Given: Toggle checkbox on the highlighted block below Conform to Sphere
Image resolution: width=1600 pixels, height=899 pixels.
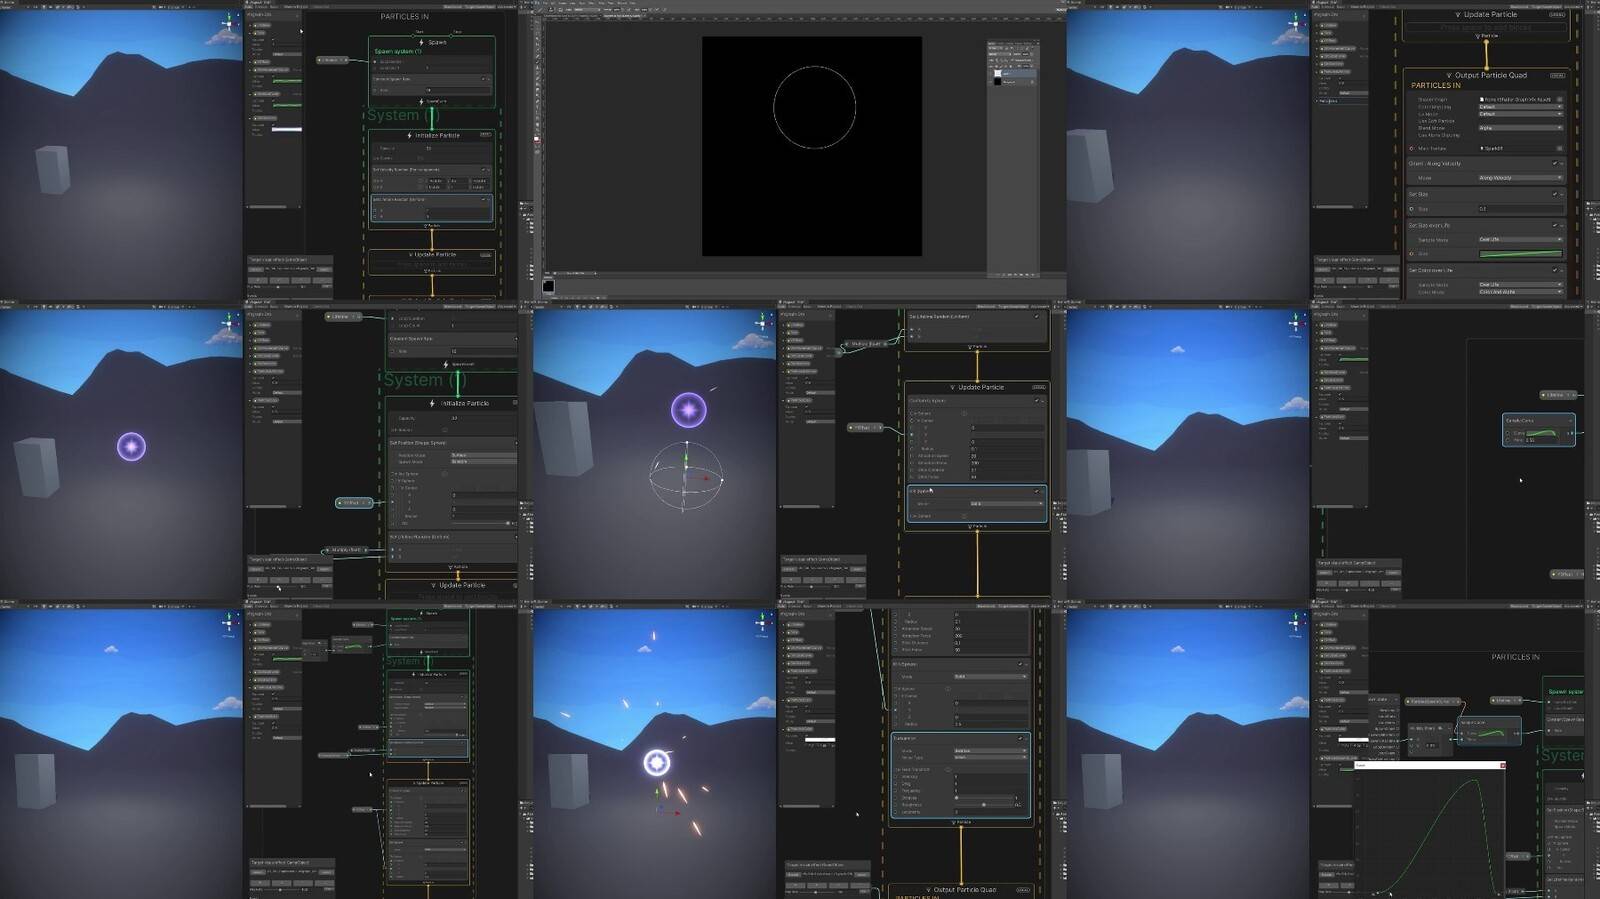Looking at the screenshot, I should click(1036, 491).
